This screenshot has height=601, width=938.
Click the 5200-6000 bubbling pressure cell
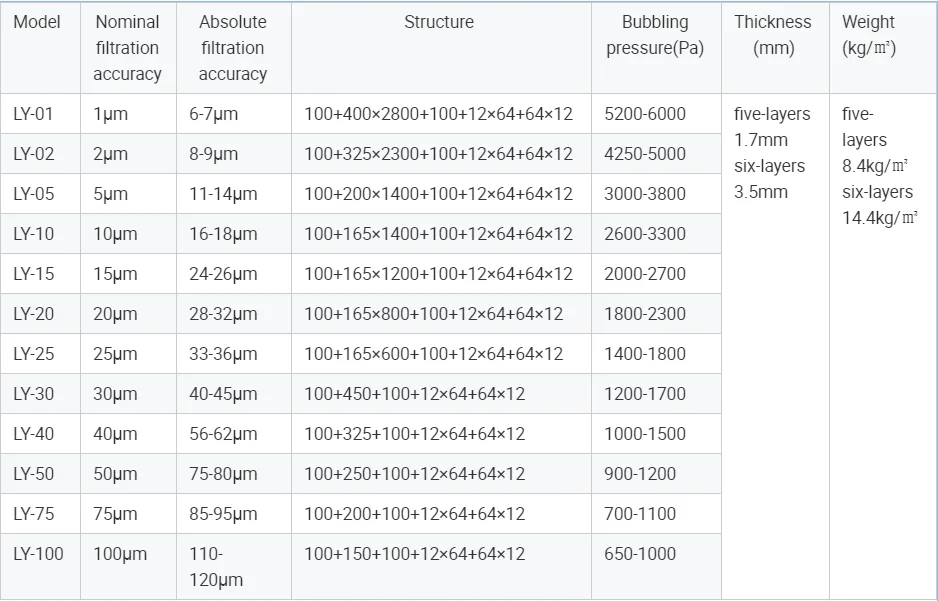pos(645,114)
